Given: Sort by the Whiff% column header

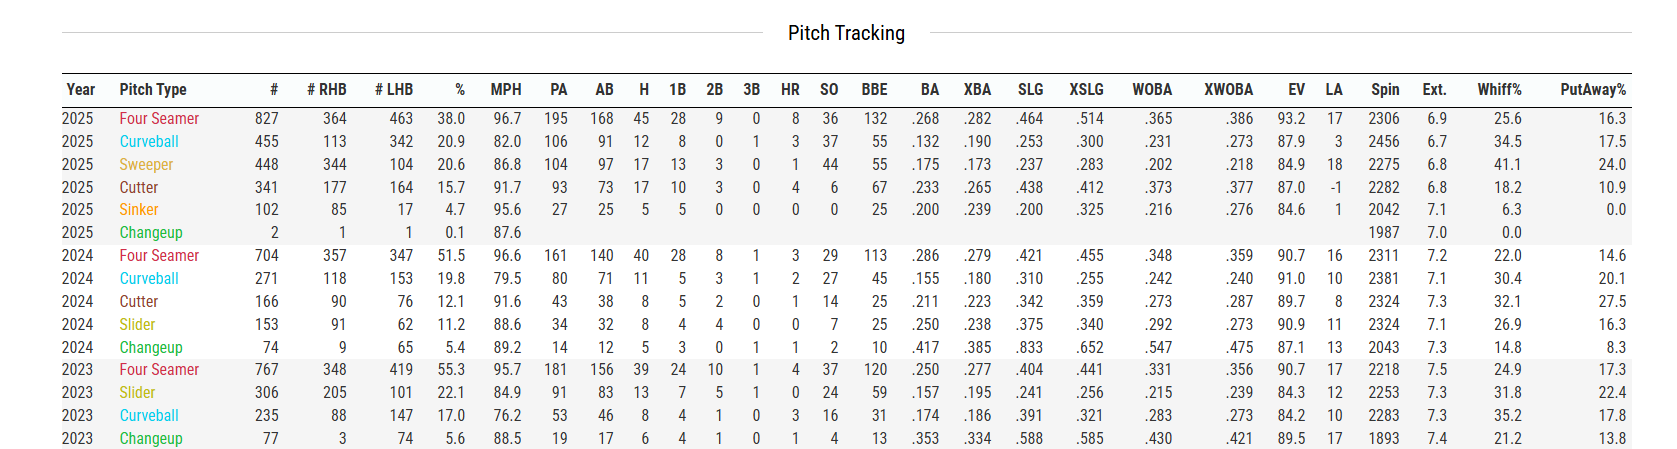Looking at the screenshot, I should pos(1499,90).
